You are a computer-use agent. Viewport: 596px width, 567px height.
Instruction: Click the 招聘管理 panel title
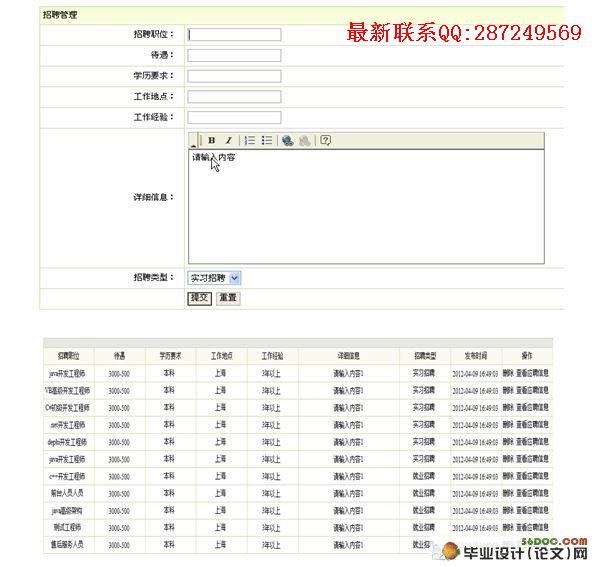coord(60,15)
